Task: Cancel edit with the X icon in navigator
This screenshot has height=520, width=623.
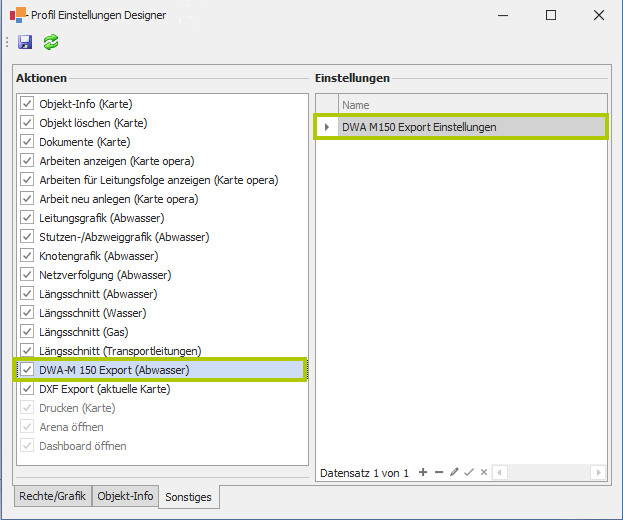Action: (484, 472)
